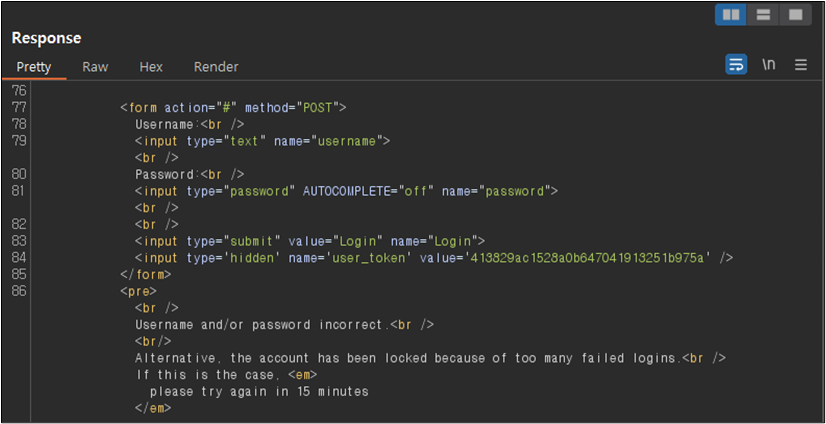Click the Response panel heading
This screenshot has height=424, width=826.
pos(46,38)
